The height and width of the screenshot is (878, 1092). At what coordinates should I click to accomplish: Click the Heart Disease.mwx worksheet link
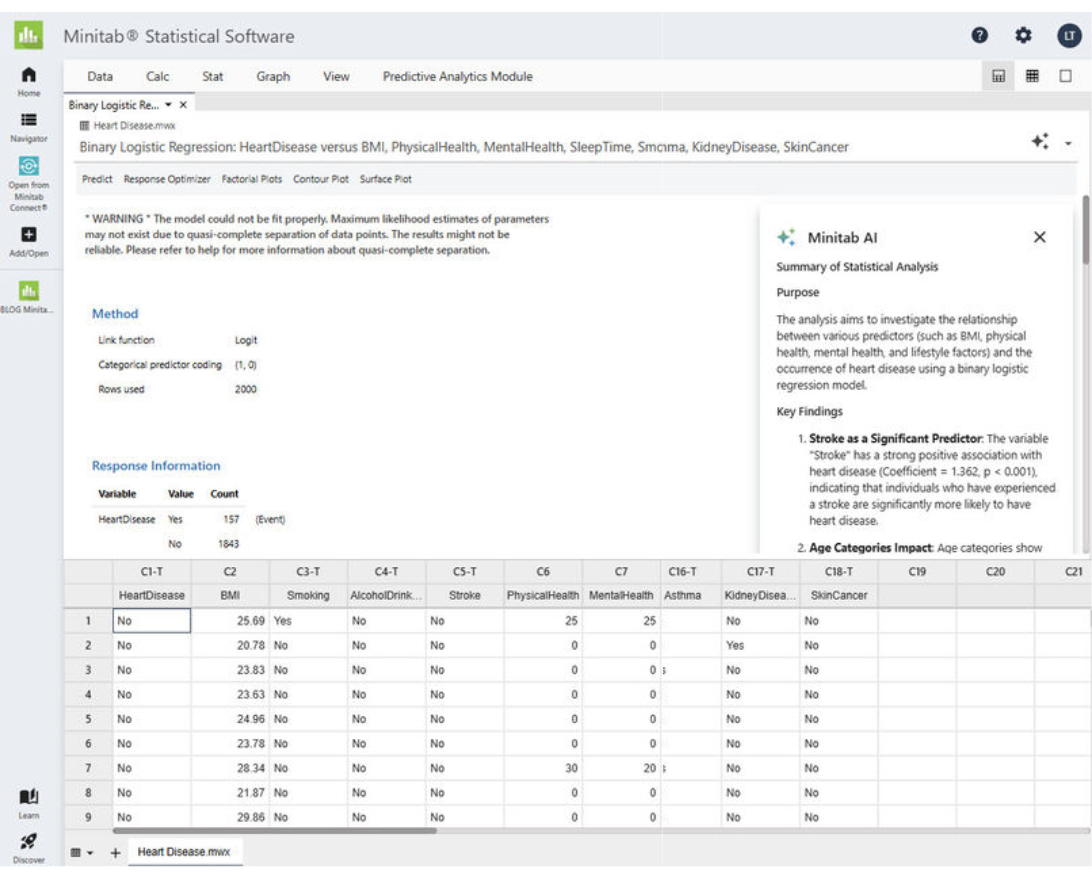(x=134, y=125)
